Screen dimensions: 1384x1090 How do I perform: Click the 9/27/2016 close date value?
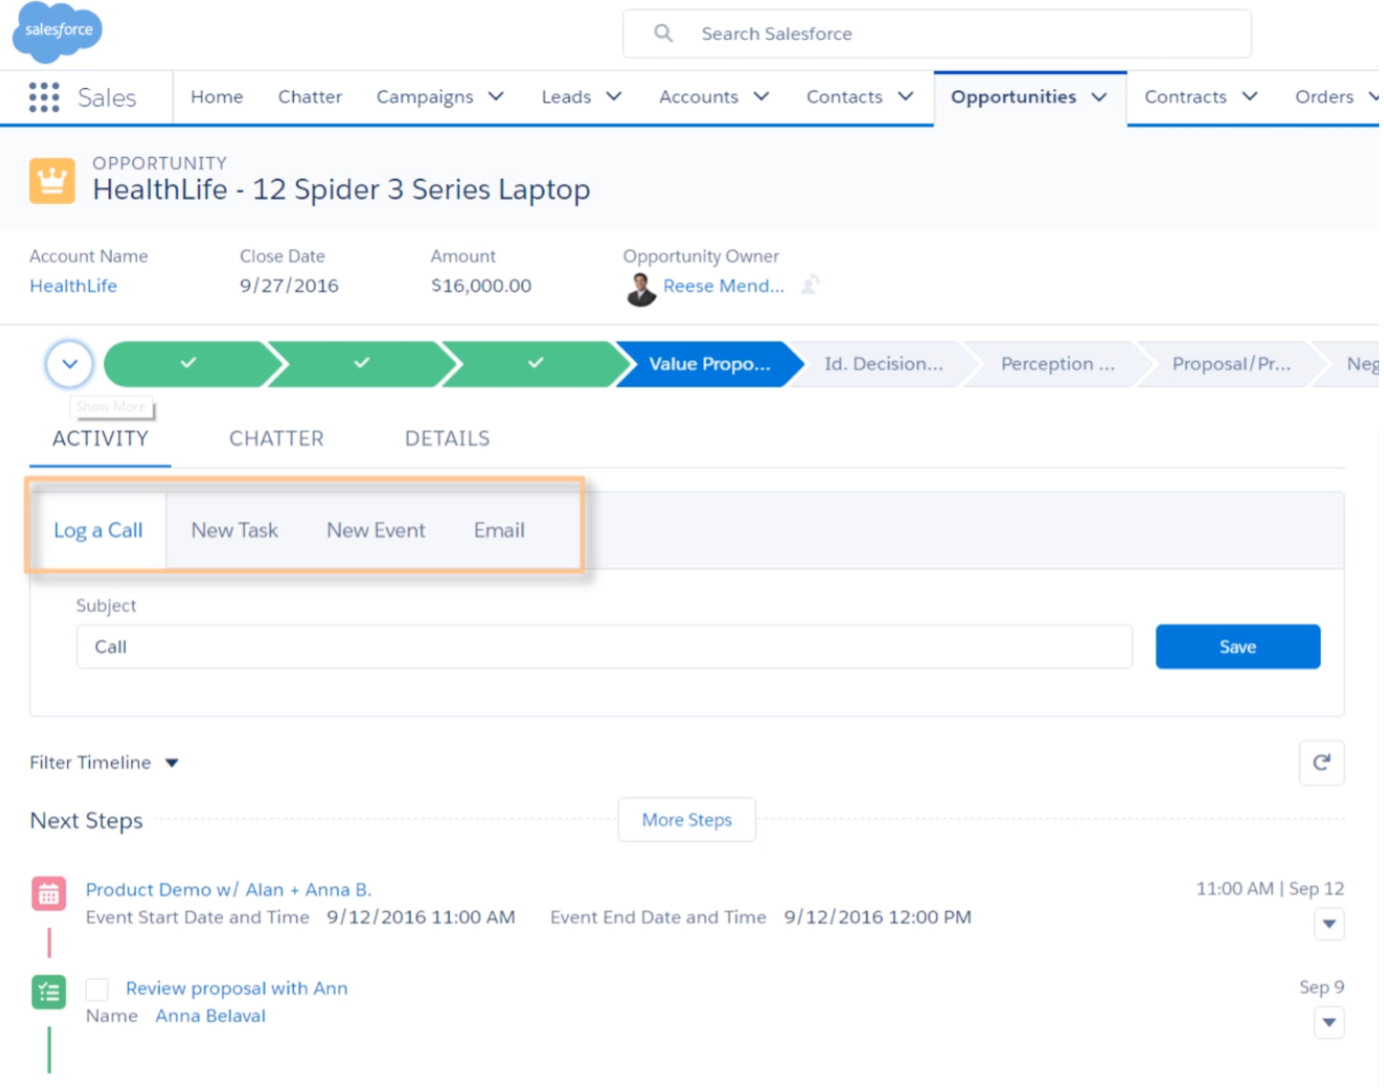(x=289, y=286)
